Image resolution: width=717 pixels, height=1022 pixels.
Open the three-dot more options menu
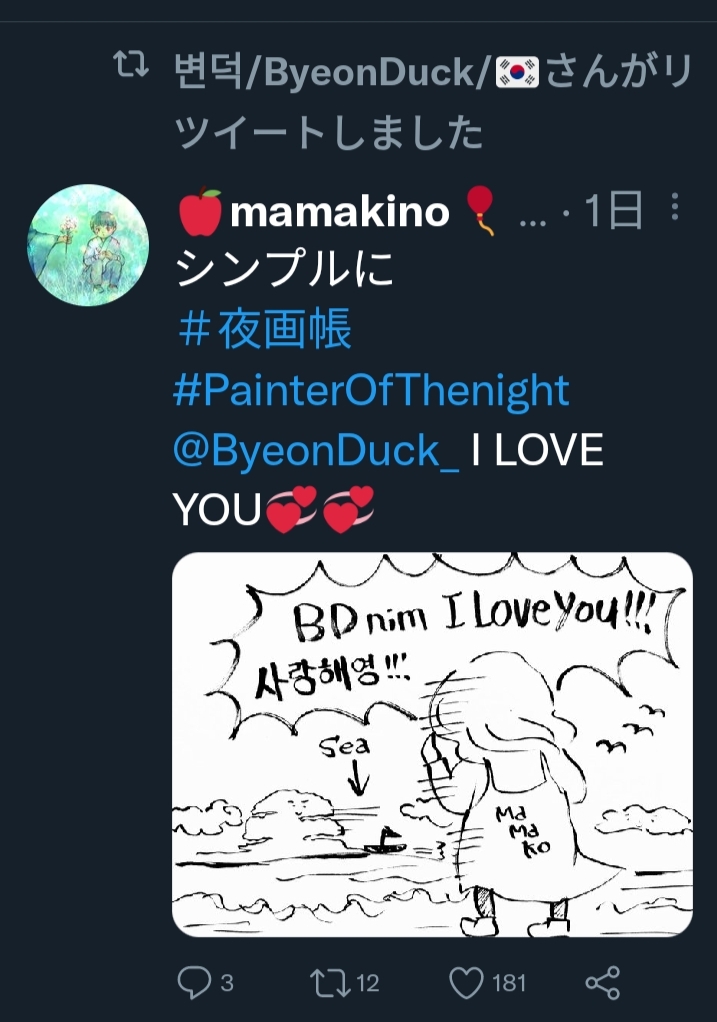click(x=675, y=207)
